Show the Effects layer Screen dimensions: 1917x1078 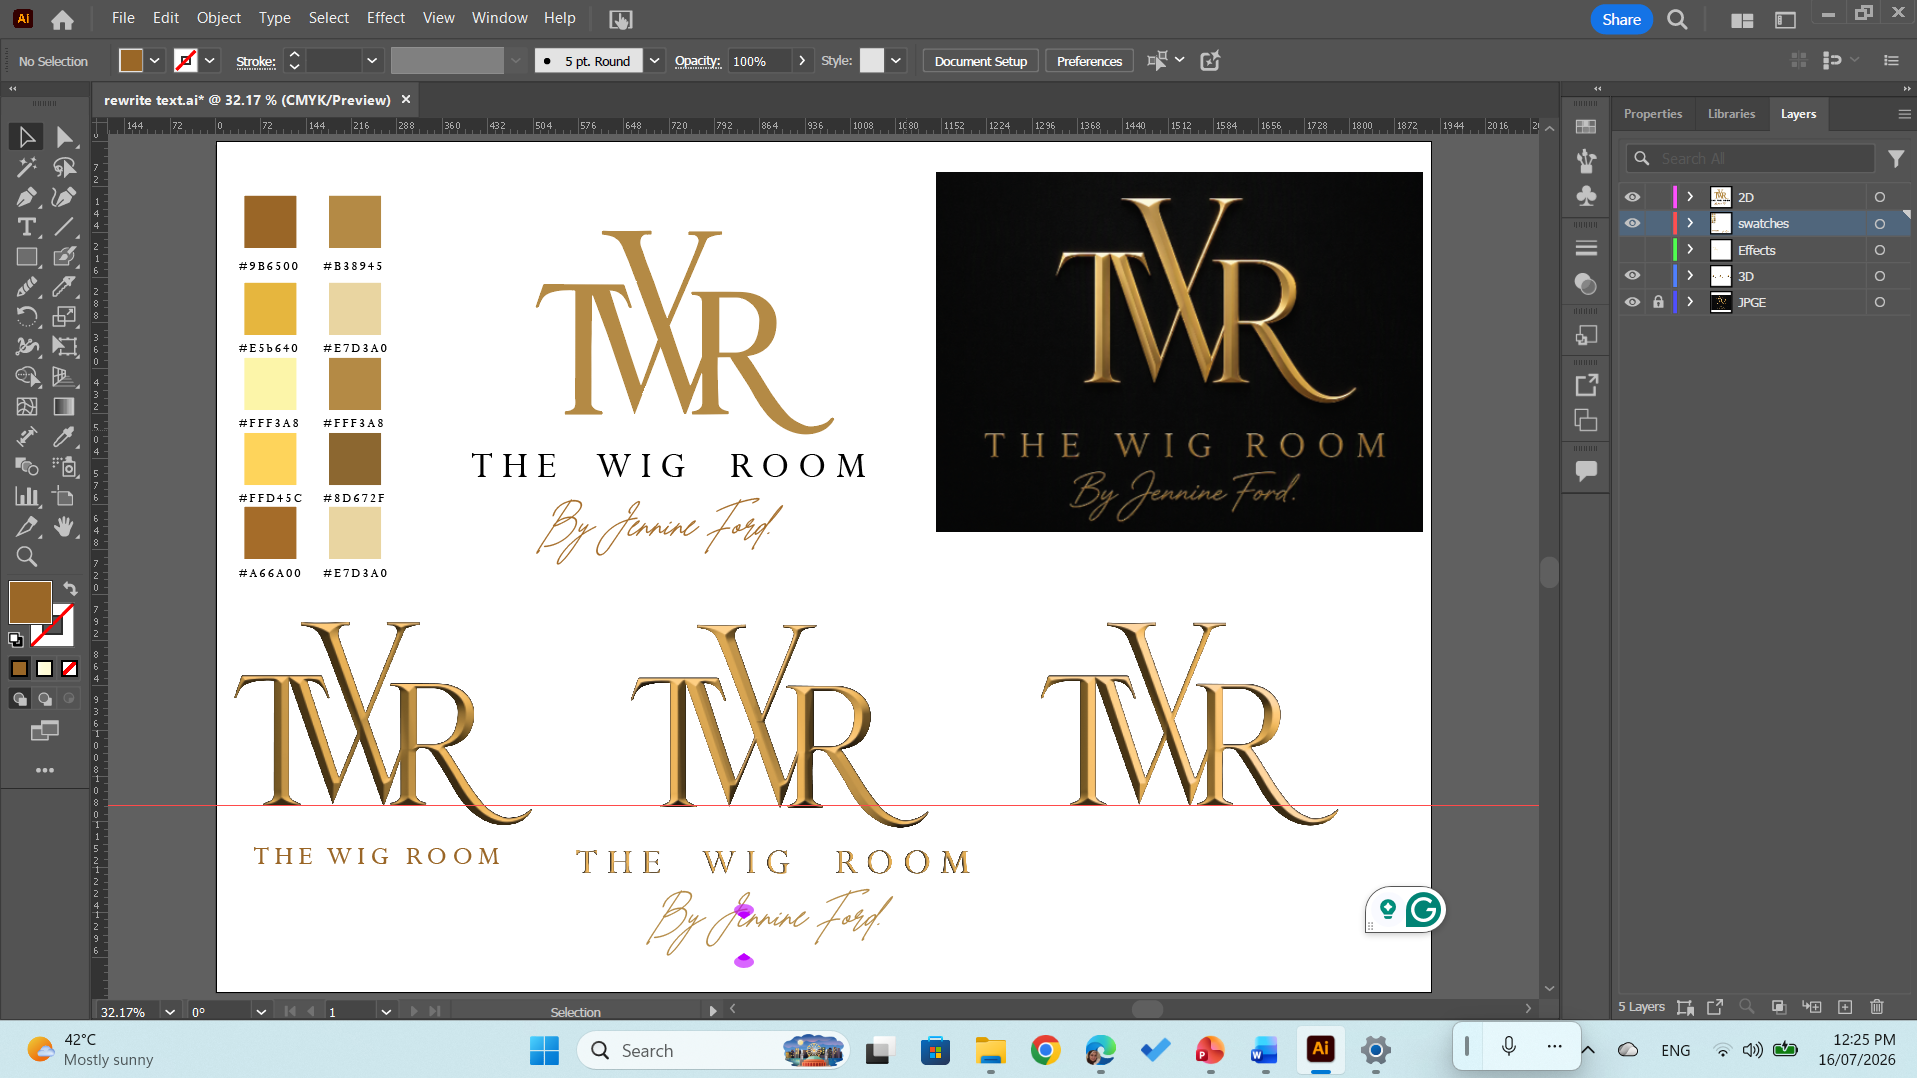point(1632,250)
